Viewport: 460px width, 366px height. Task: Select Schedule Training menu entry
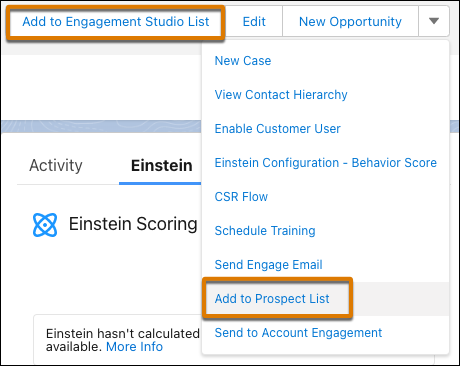click(265, 231)
